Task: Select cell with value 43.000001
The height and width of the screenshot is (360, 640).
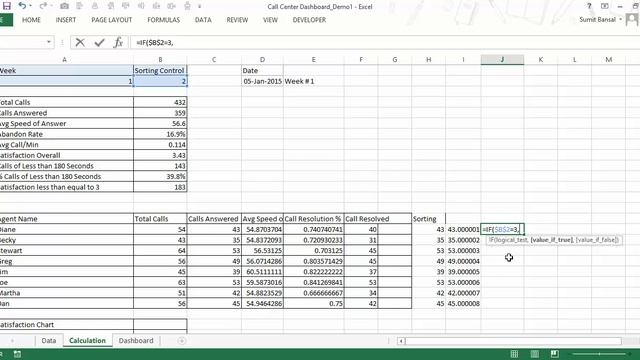Action: point(463,229)
